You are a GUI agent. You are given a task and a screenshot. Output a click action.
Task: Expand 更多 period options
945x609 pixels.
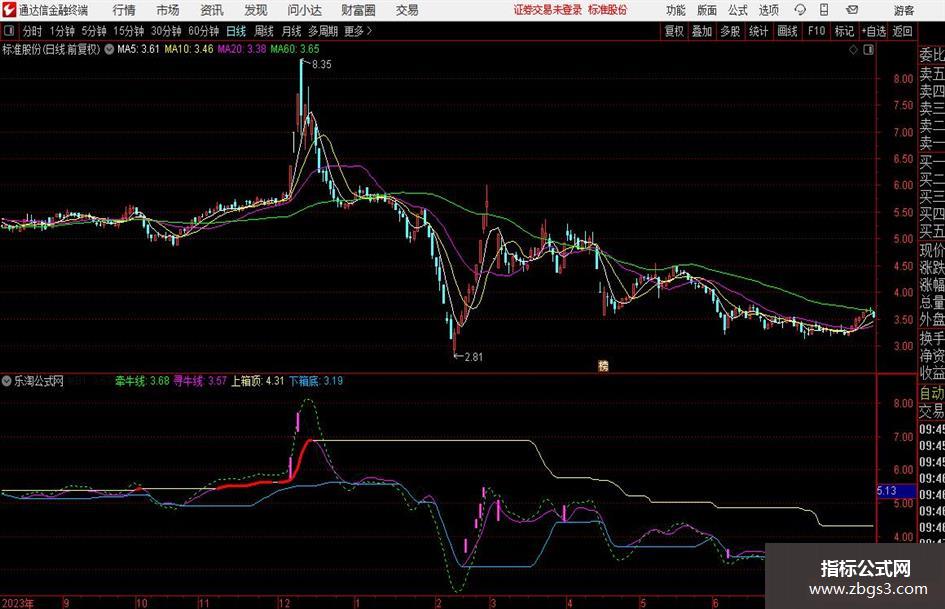click(358, 31)
